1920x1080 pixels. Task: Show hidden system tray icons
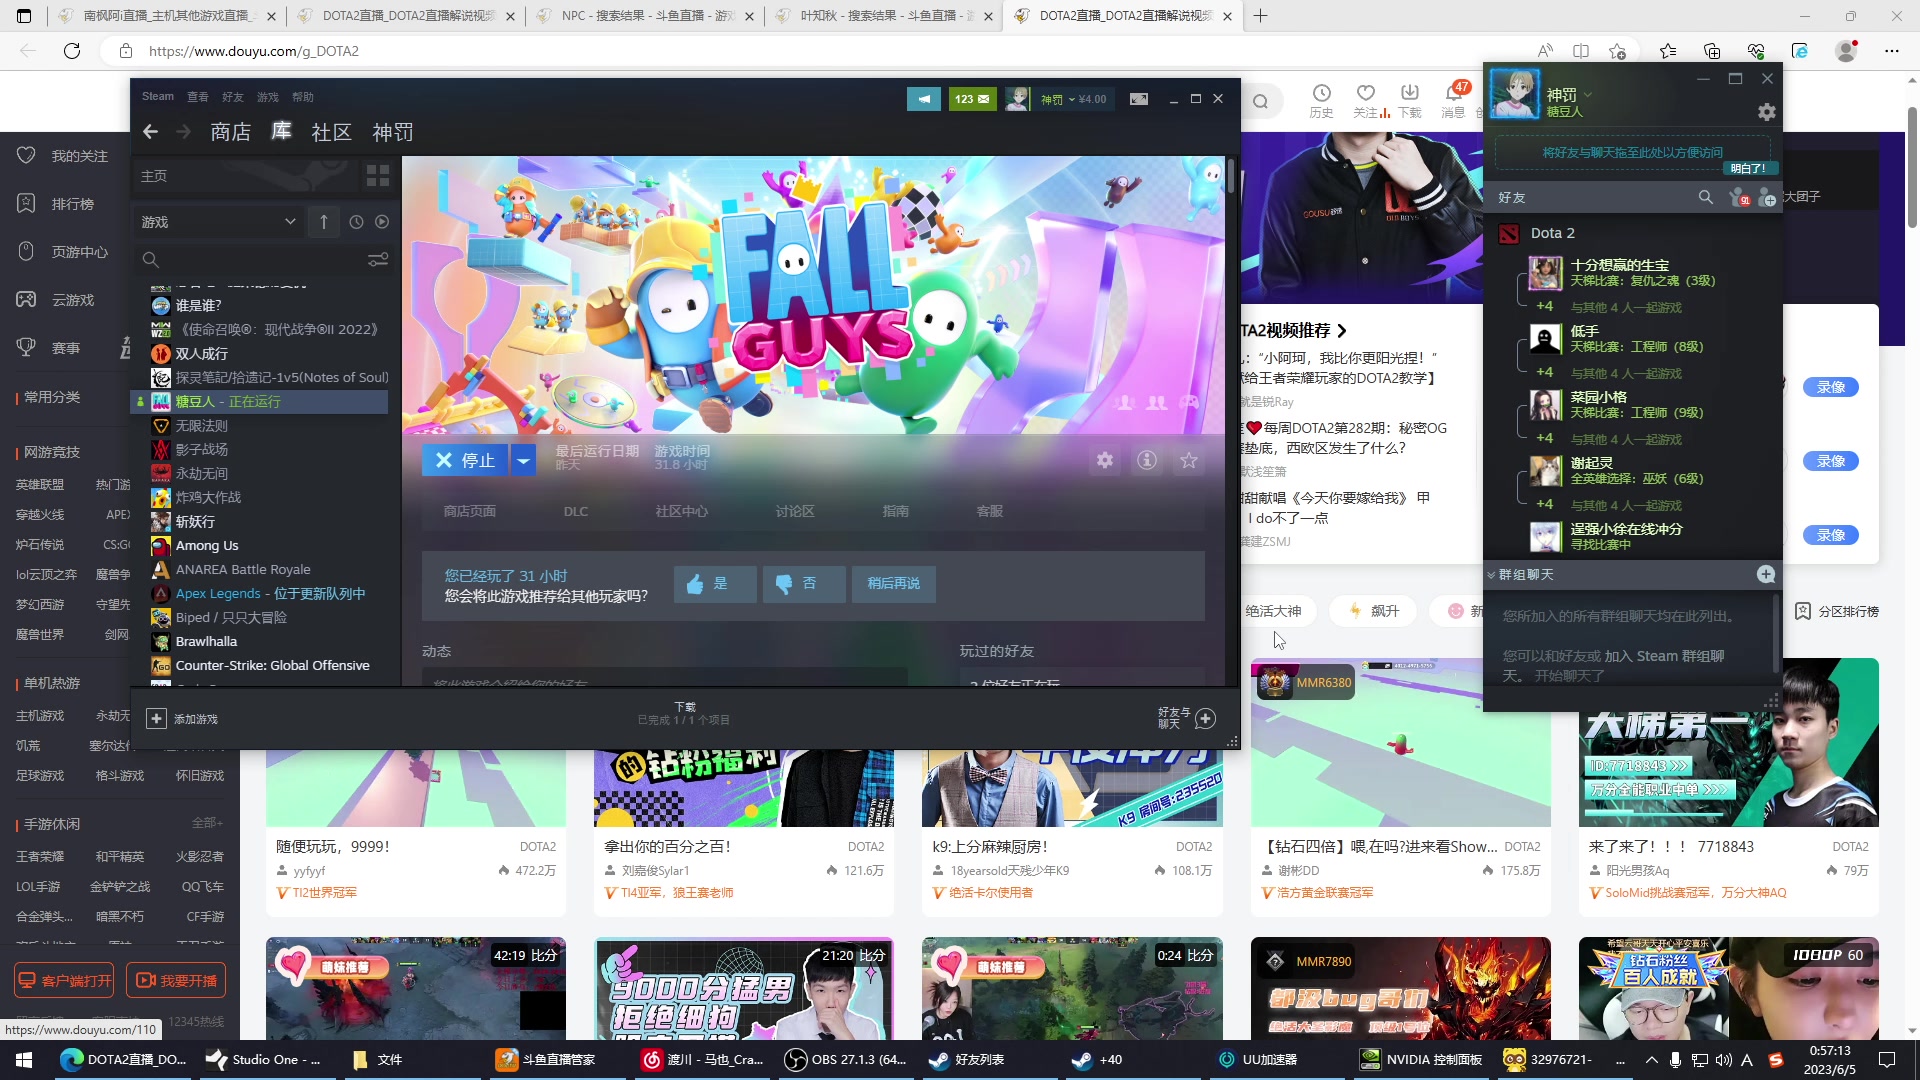(x=1651, y=1059)
